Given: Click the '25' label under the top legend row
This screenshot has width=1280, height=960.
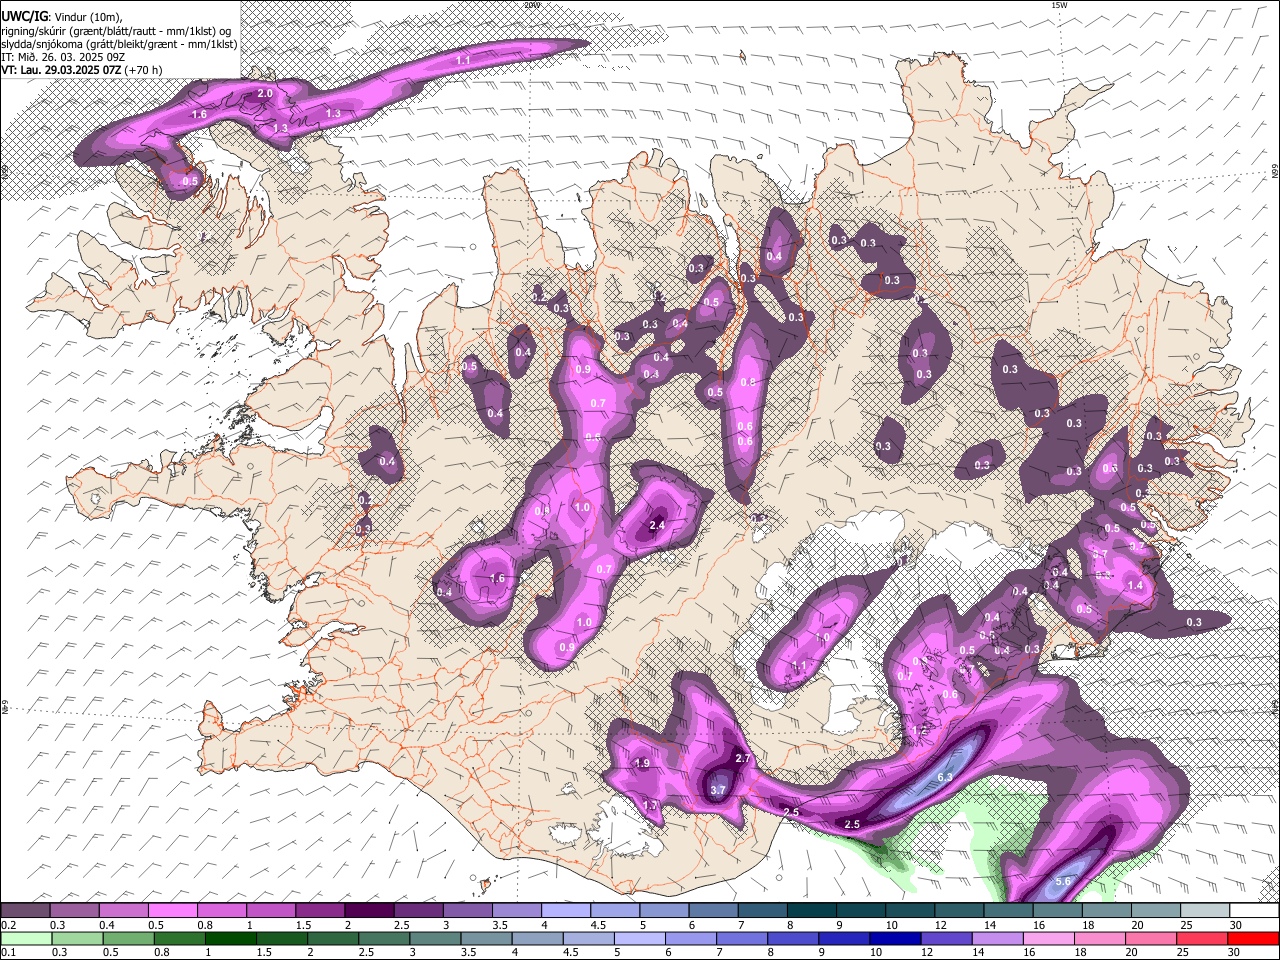Looking at the screenshot, I should (x=1186, y=925).
